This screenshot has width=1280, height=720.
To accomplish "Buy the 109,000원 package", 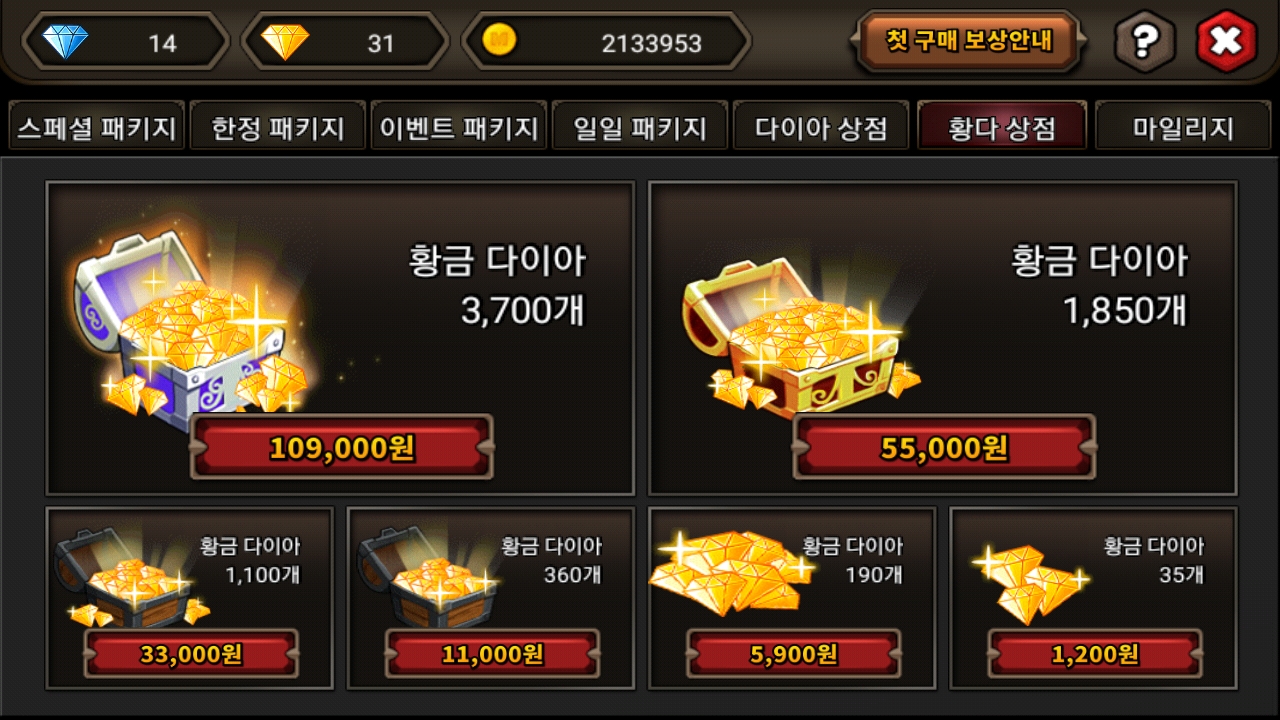I will tap(342, 447).
